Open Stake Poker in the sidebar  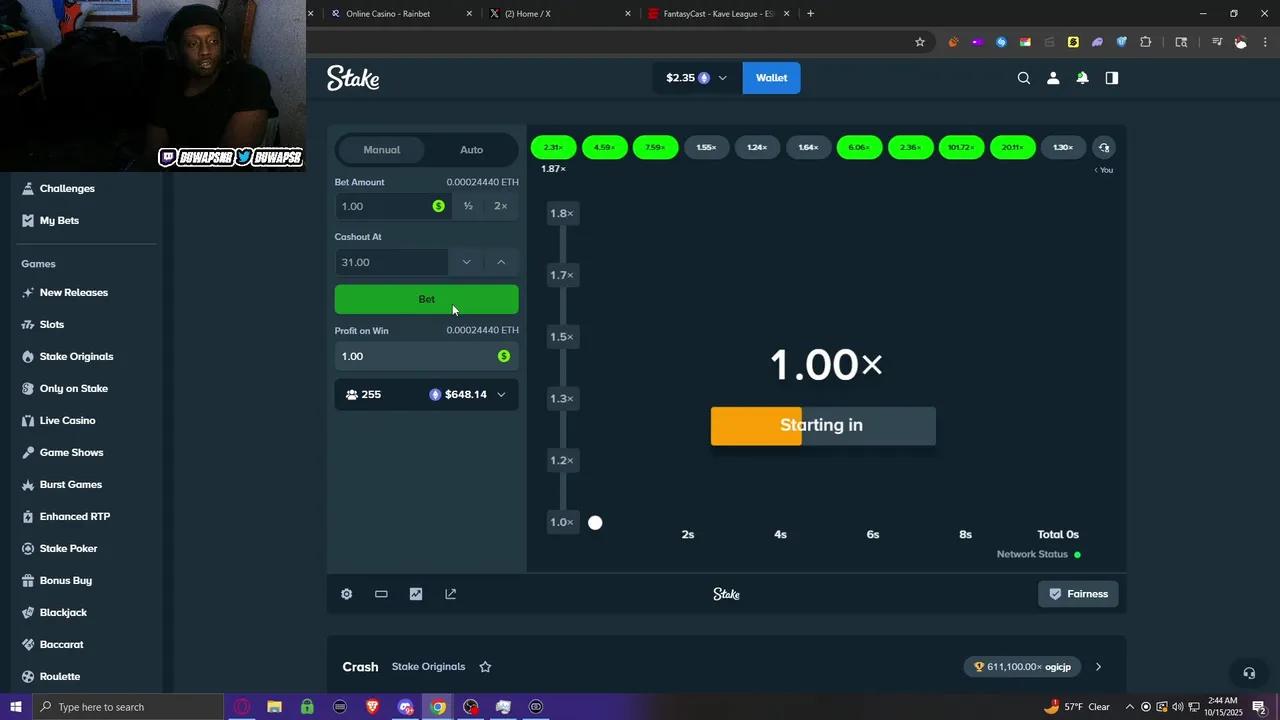coord(68,548)
